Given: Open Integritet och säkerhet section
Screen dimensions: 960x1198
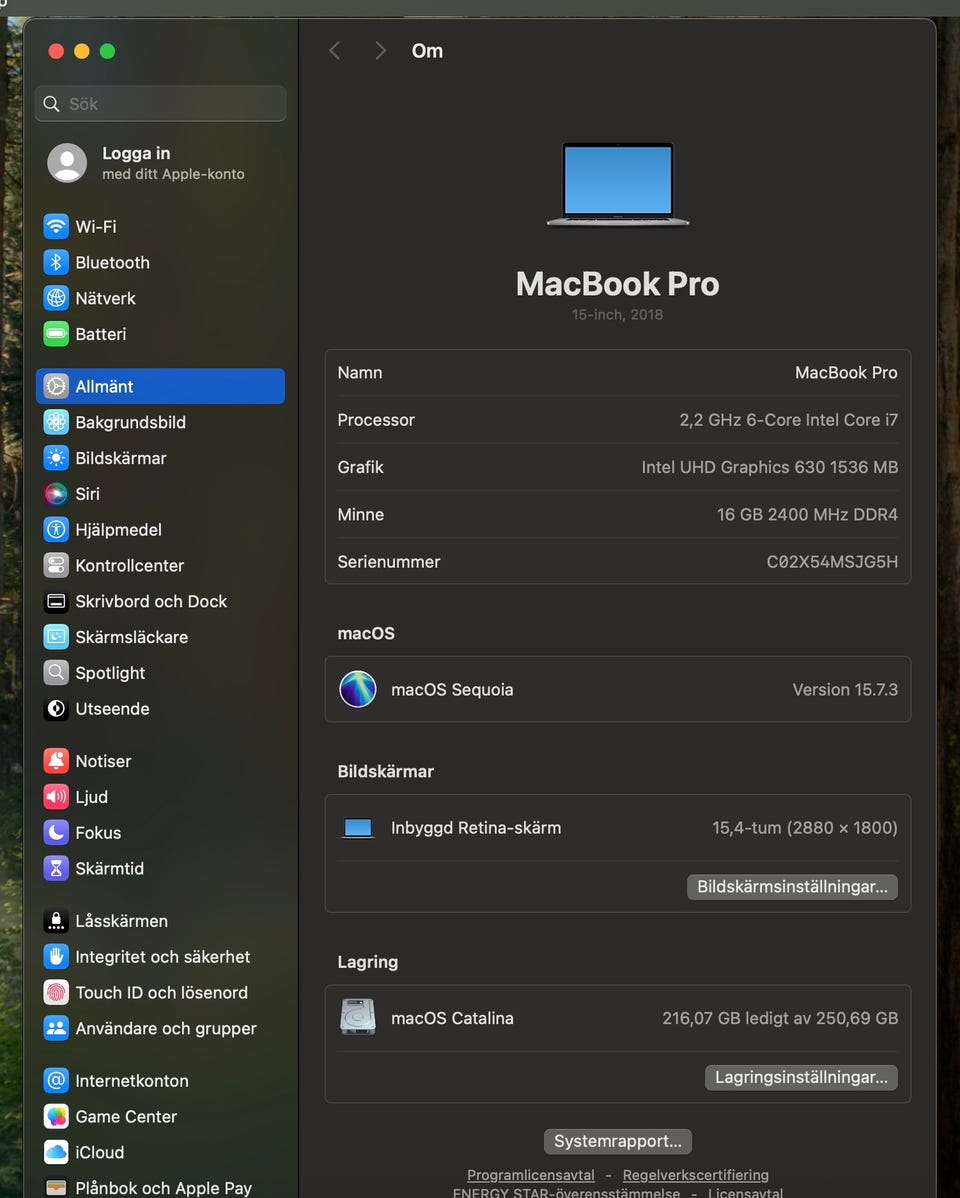Looking at the screenshot, I should click(162, 957).
